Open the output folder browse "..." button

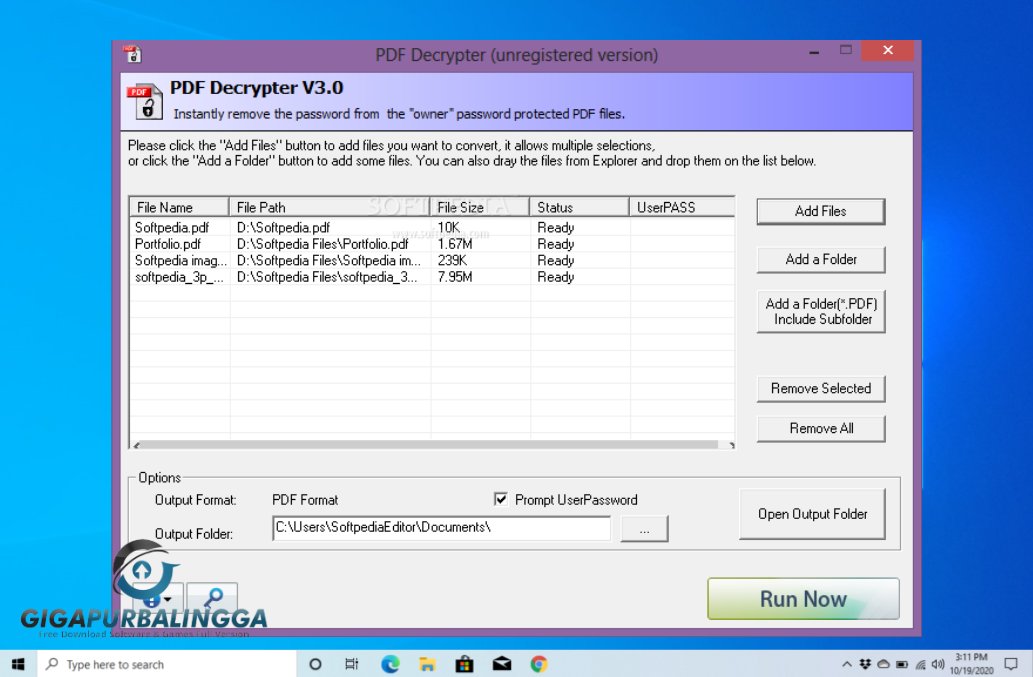pyautogui.click(x=645, y=528)
